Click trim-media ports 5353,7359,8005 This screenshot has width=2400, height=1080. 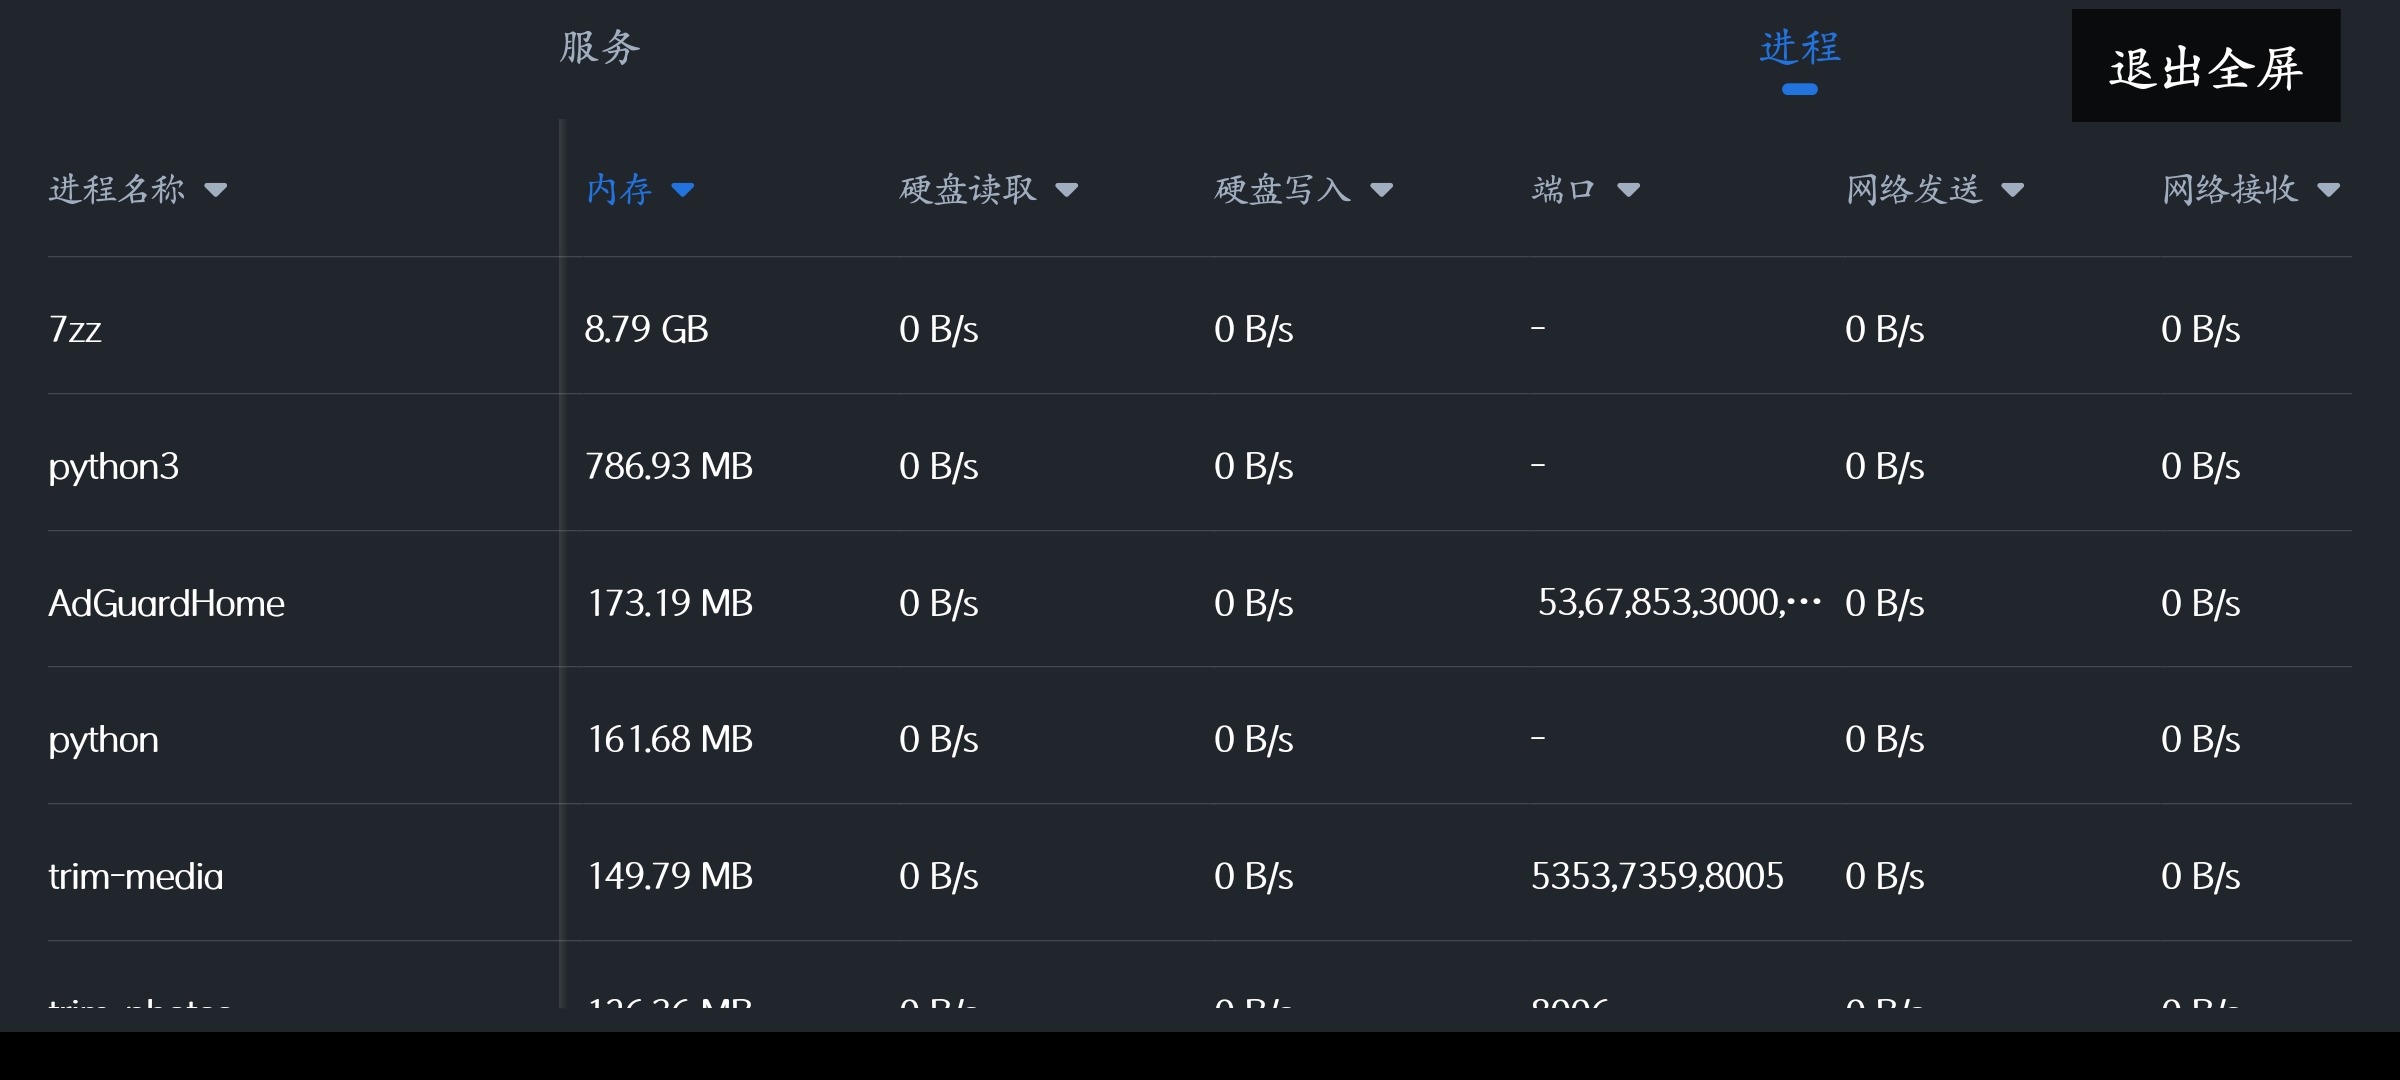1657,876
